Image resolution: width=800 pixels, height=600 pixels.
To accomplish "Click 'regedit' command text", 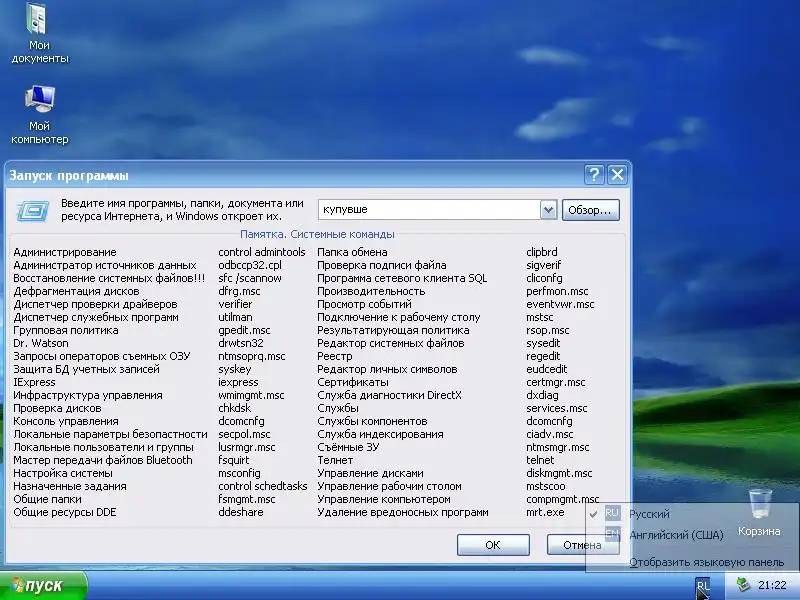I will [x=543, y=356].
